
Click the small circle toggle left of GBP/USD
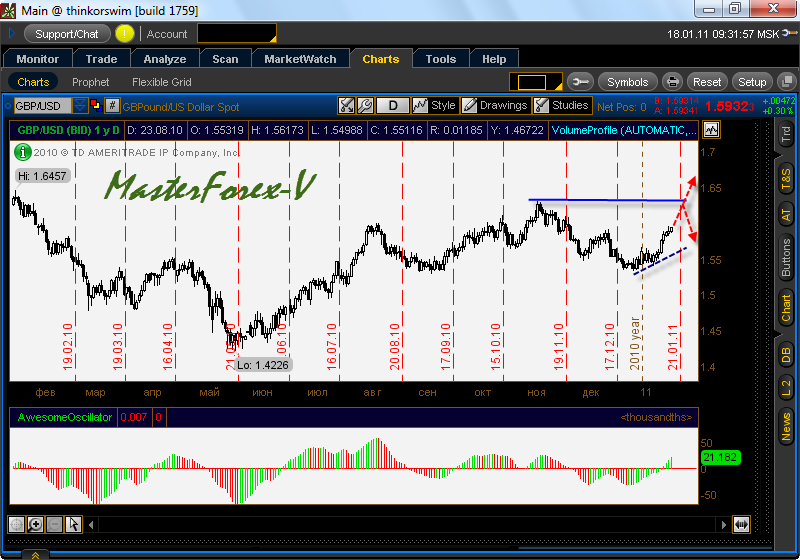coord(8,106)
